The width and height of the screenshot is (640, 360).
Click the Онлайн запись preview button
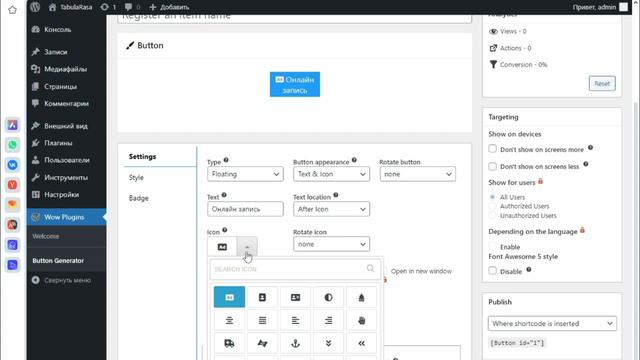tap(295, 84)
